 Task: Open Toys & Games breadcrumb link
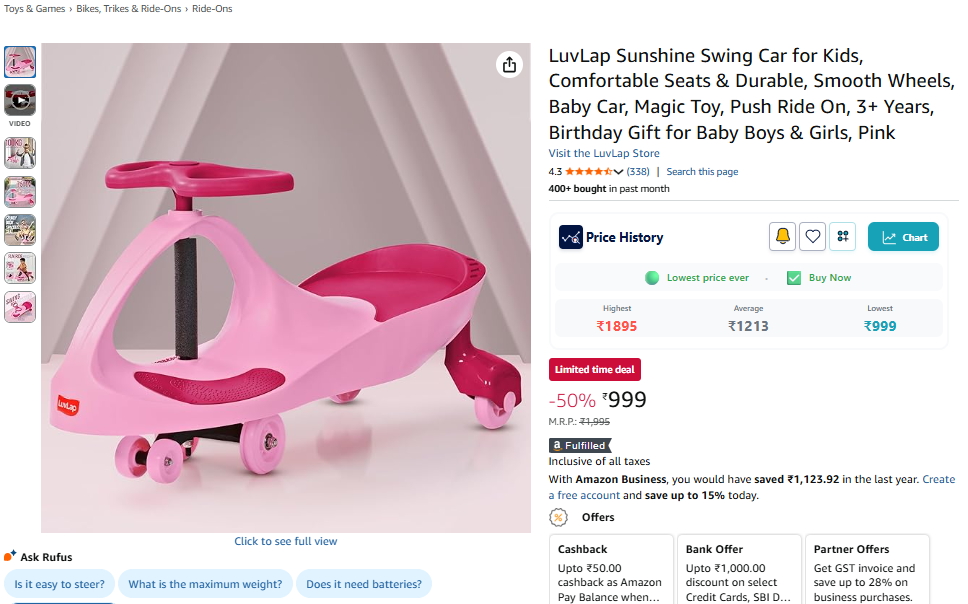click(35, 9)
